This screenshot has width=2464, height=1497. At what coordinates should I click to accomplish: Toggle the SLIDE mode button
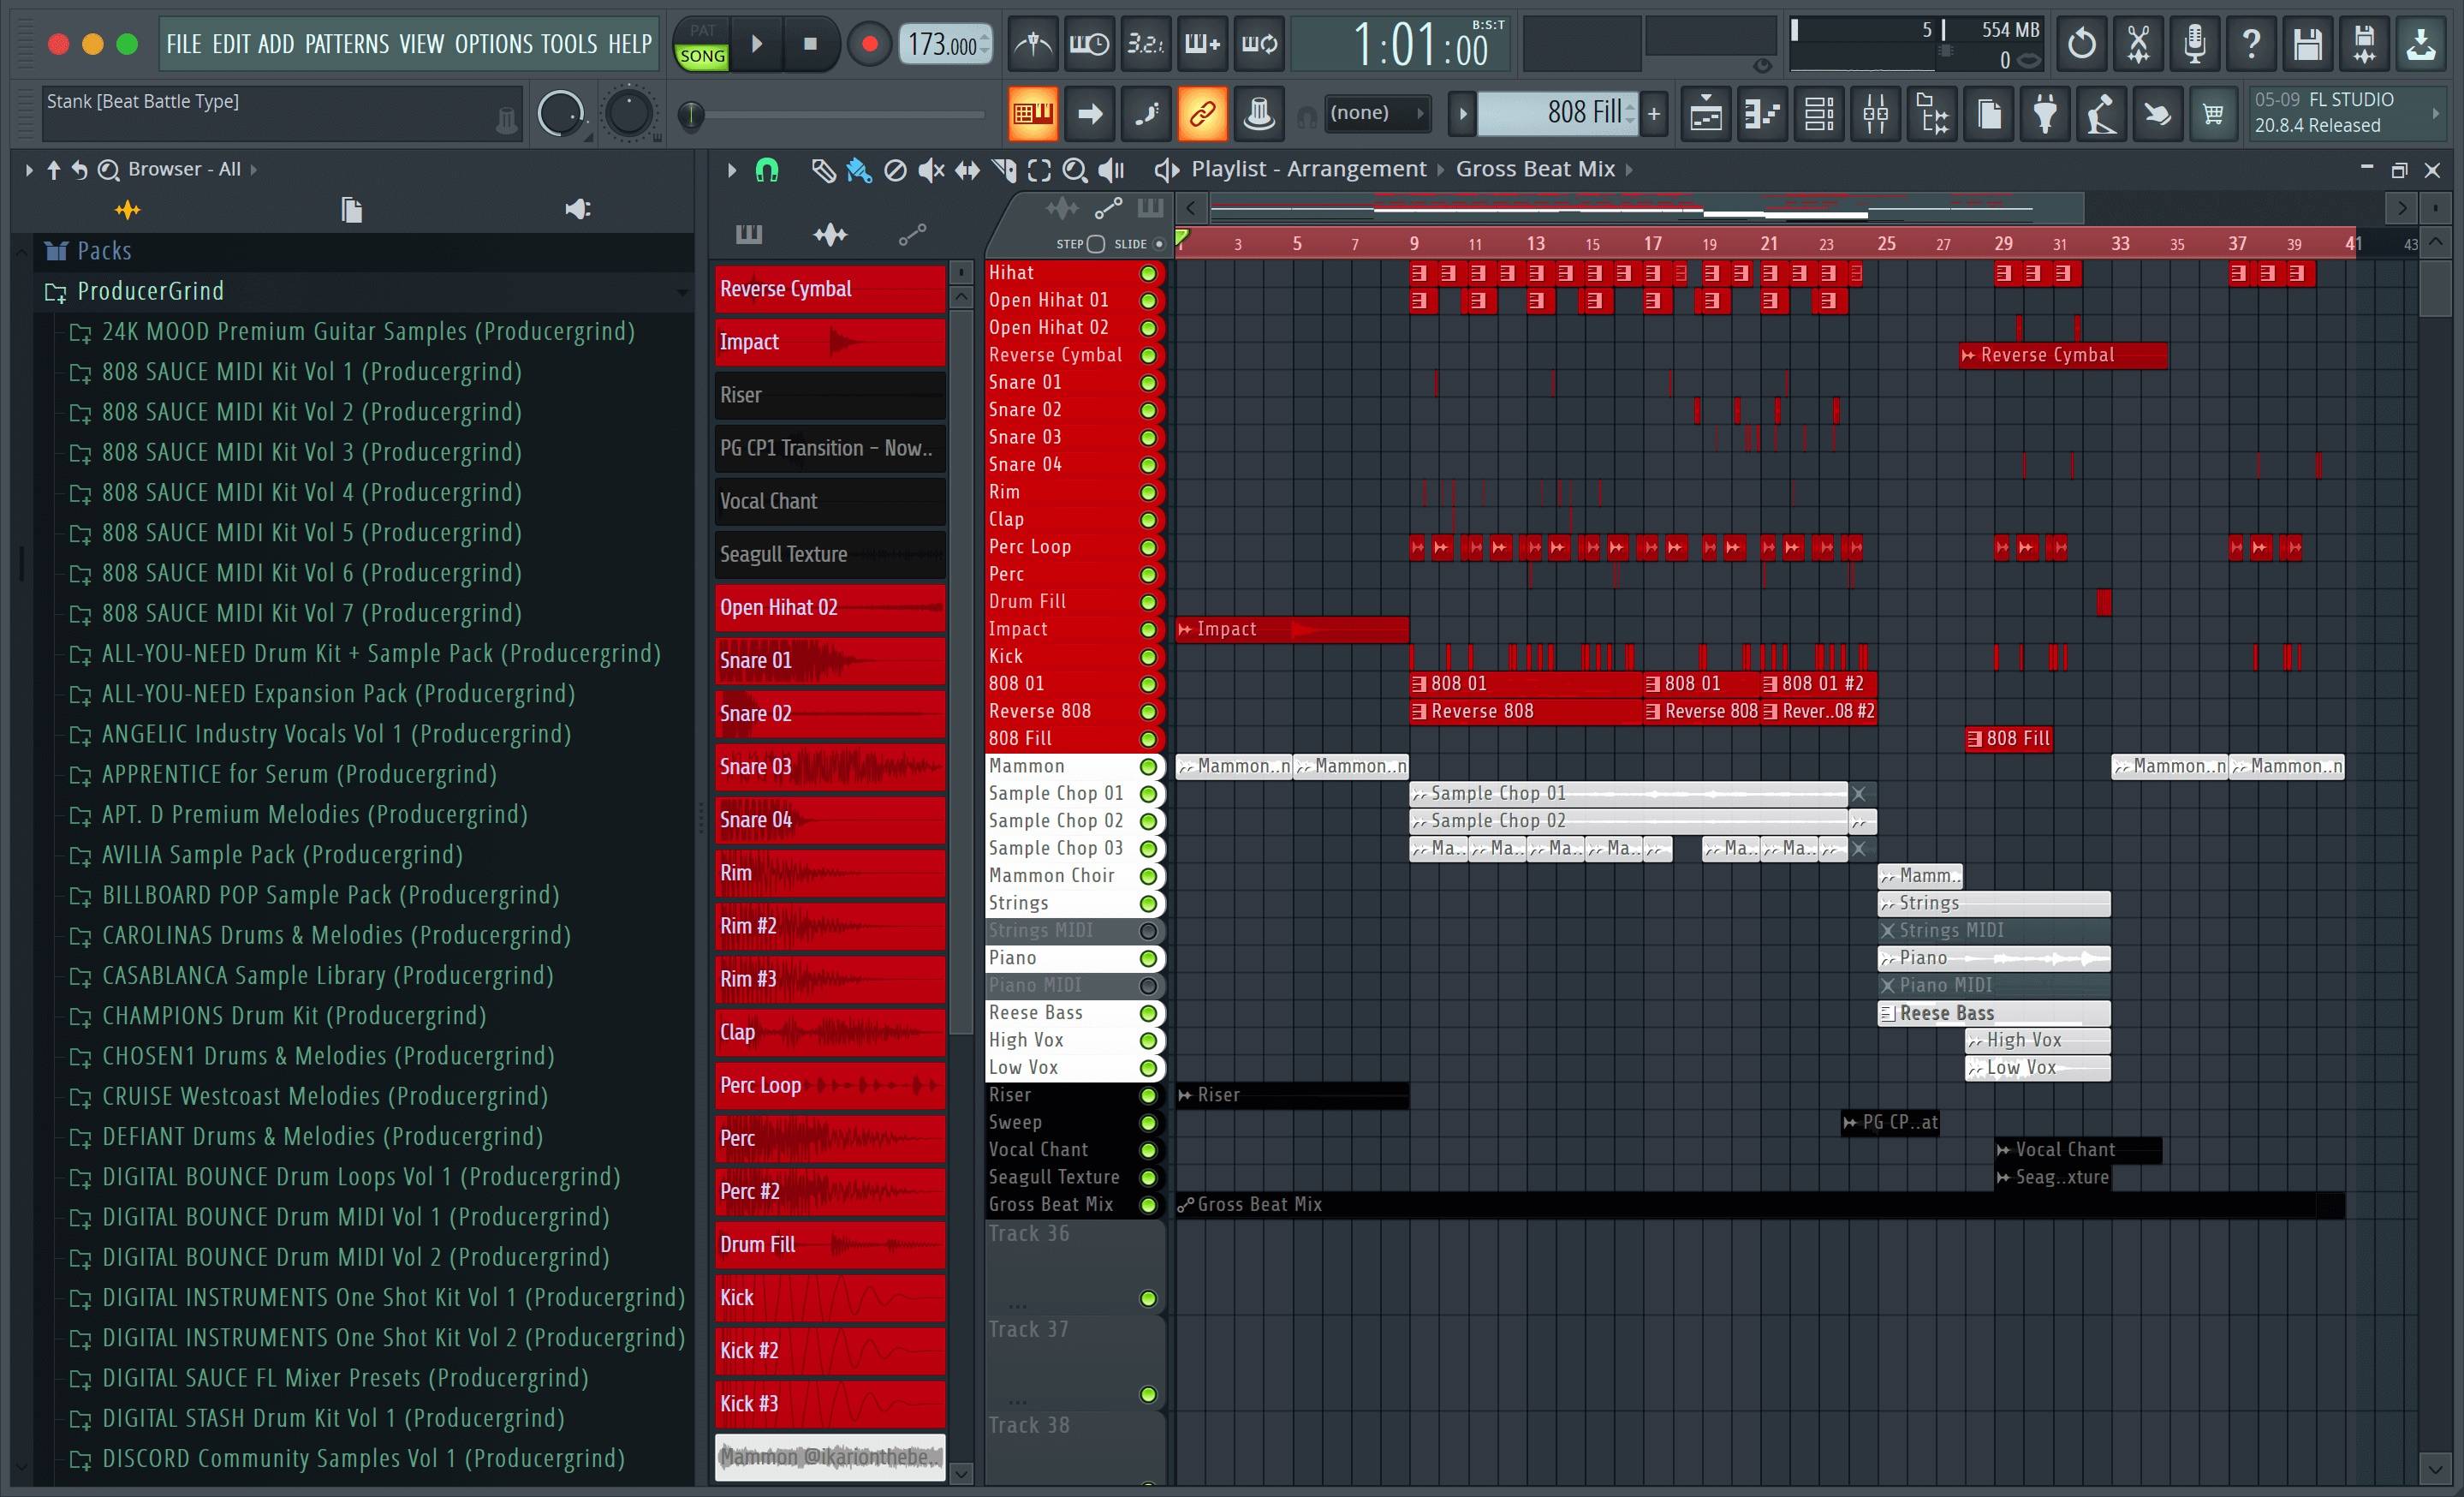point(1159,244)
